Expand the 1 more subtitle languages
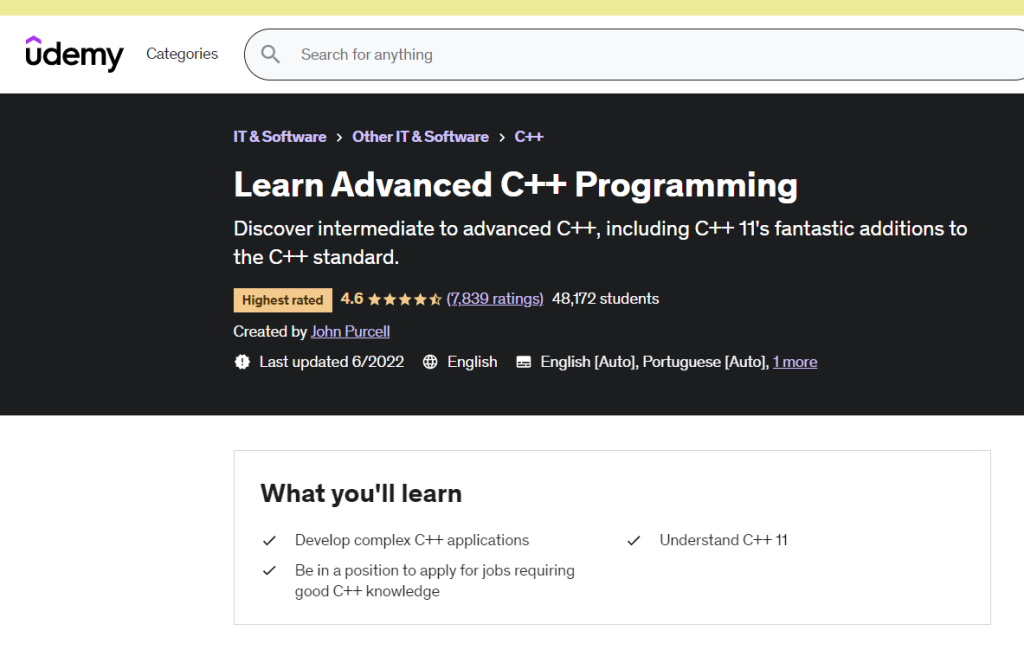 click(x=795, y=361)
